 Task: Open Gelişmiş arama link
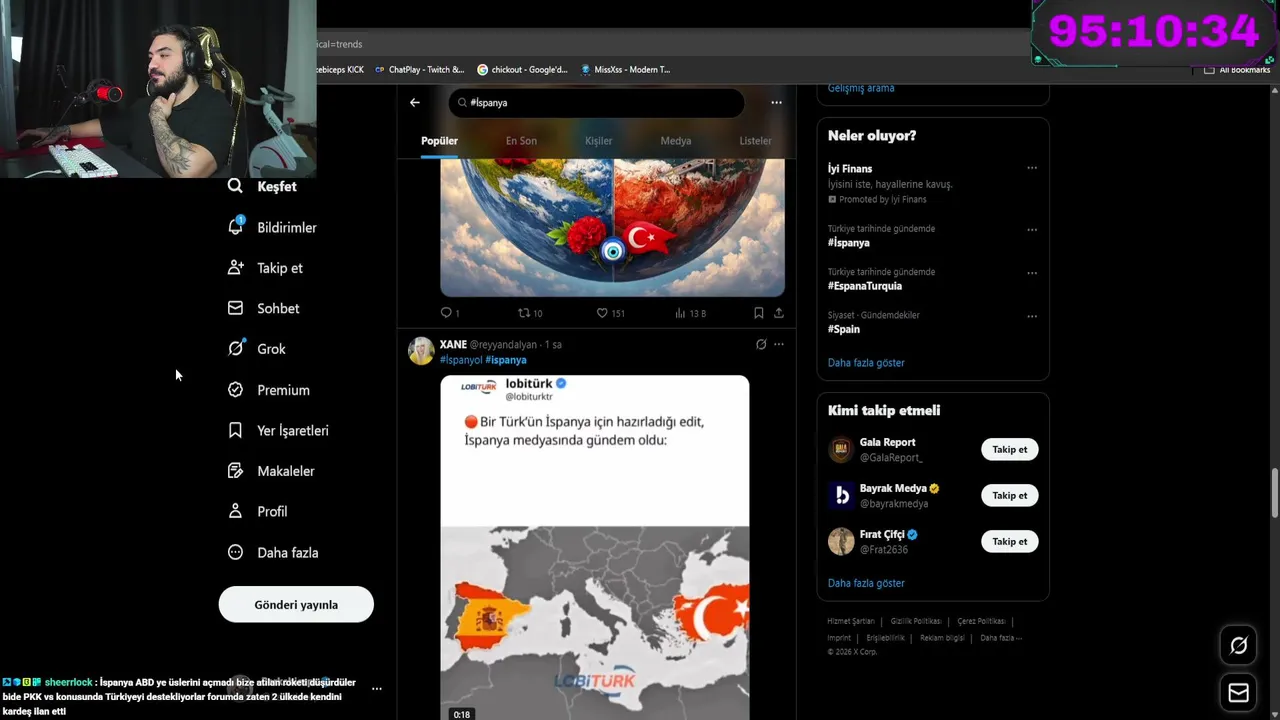(861, 88)
